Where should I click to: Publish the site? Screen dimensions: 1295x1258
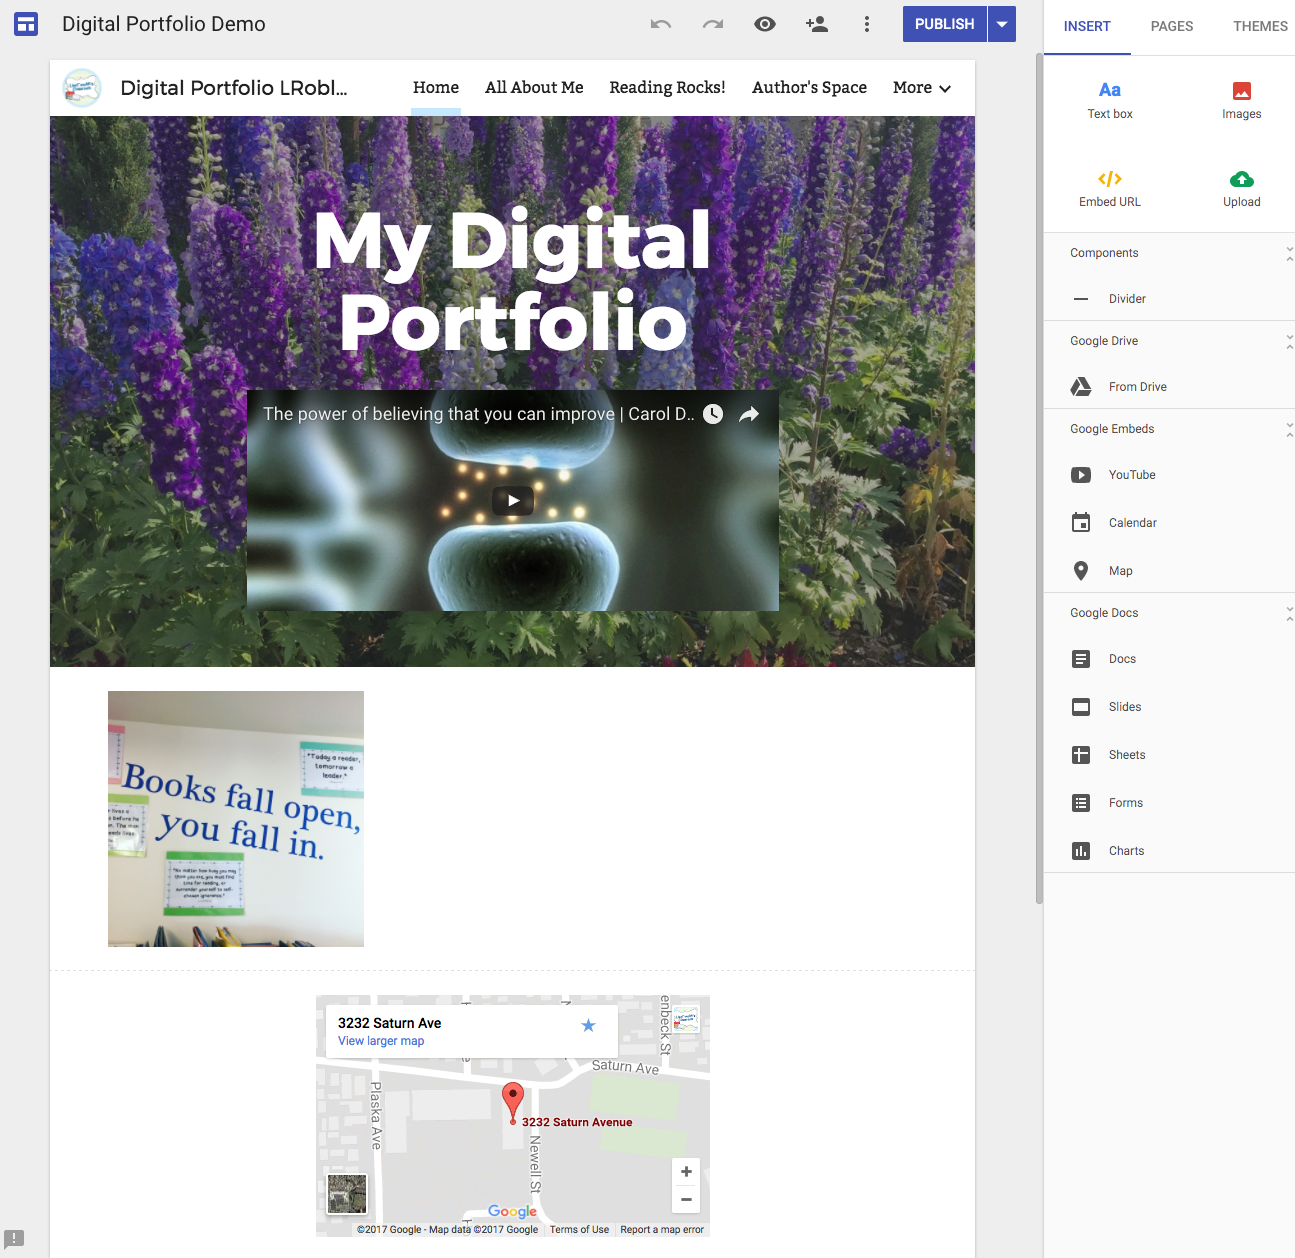(944, 23)
